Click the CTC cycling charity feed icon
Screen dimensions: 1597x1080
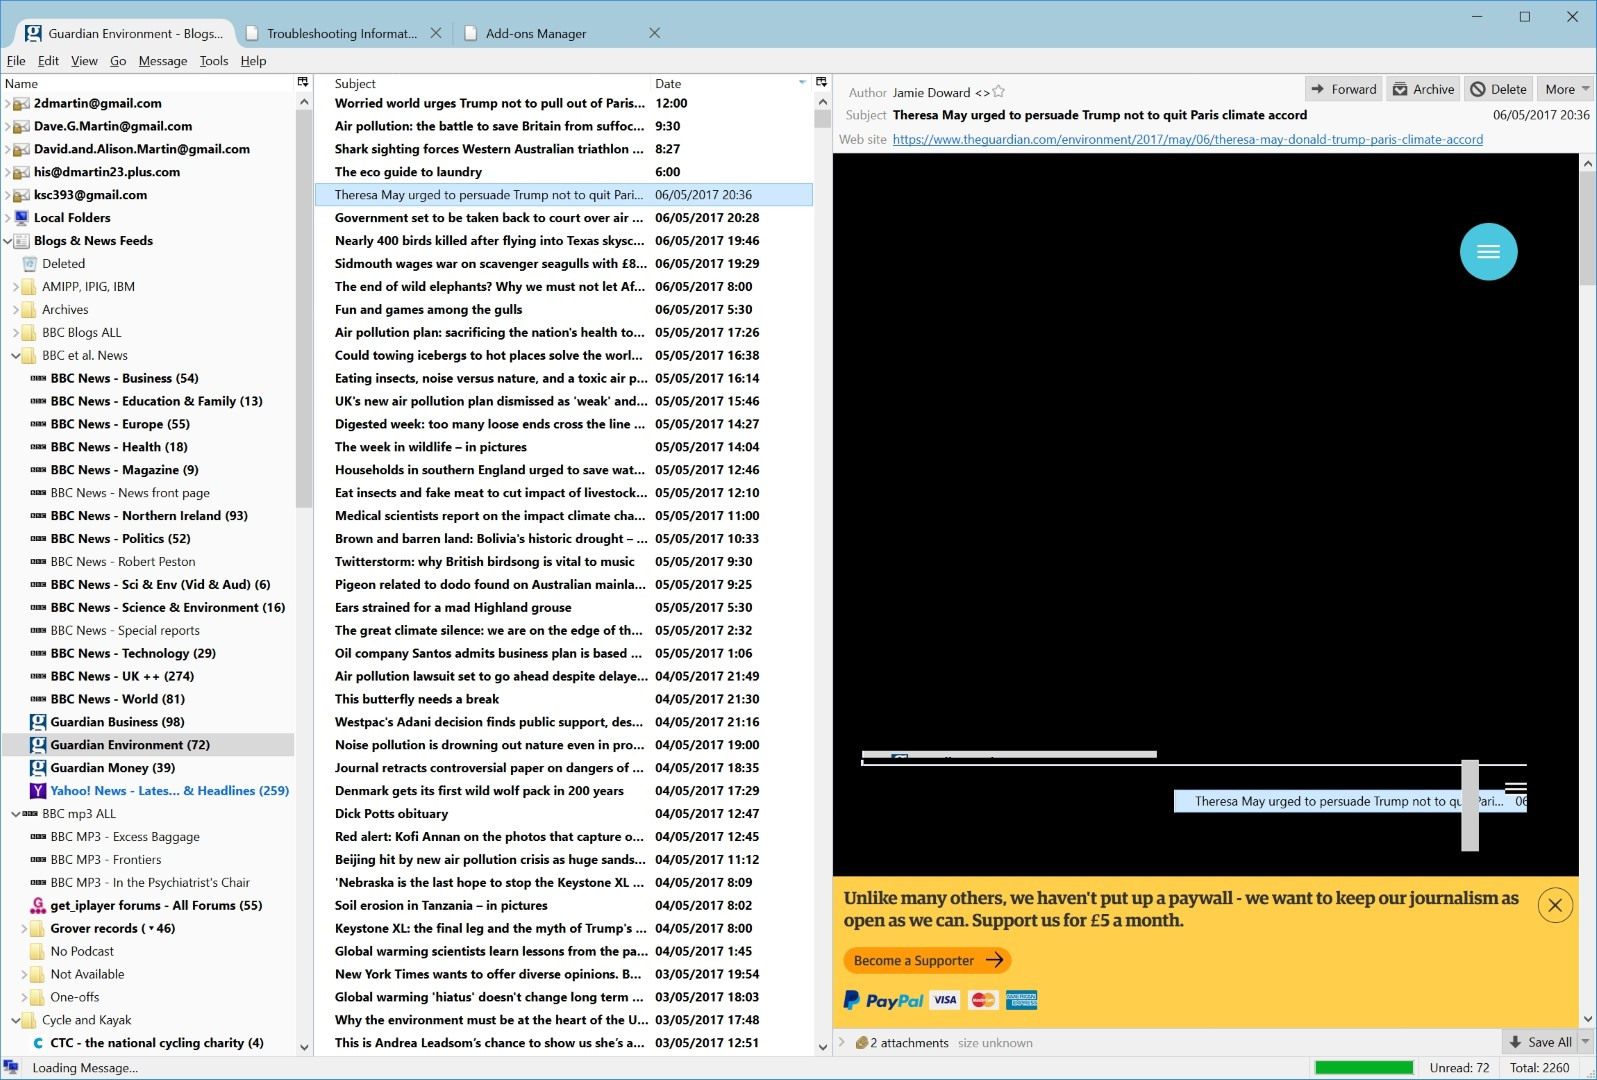pos(38,1043)
